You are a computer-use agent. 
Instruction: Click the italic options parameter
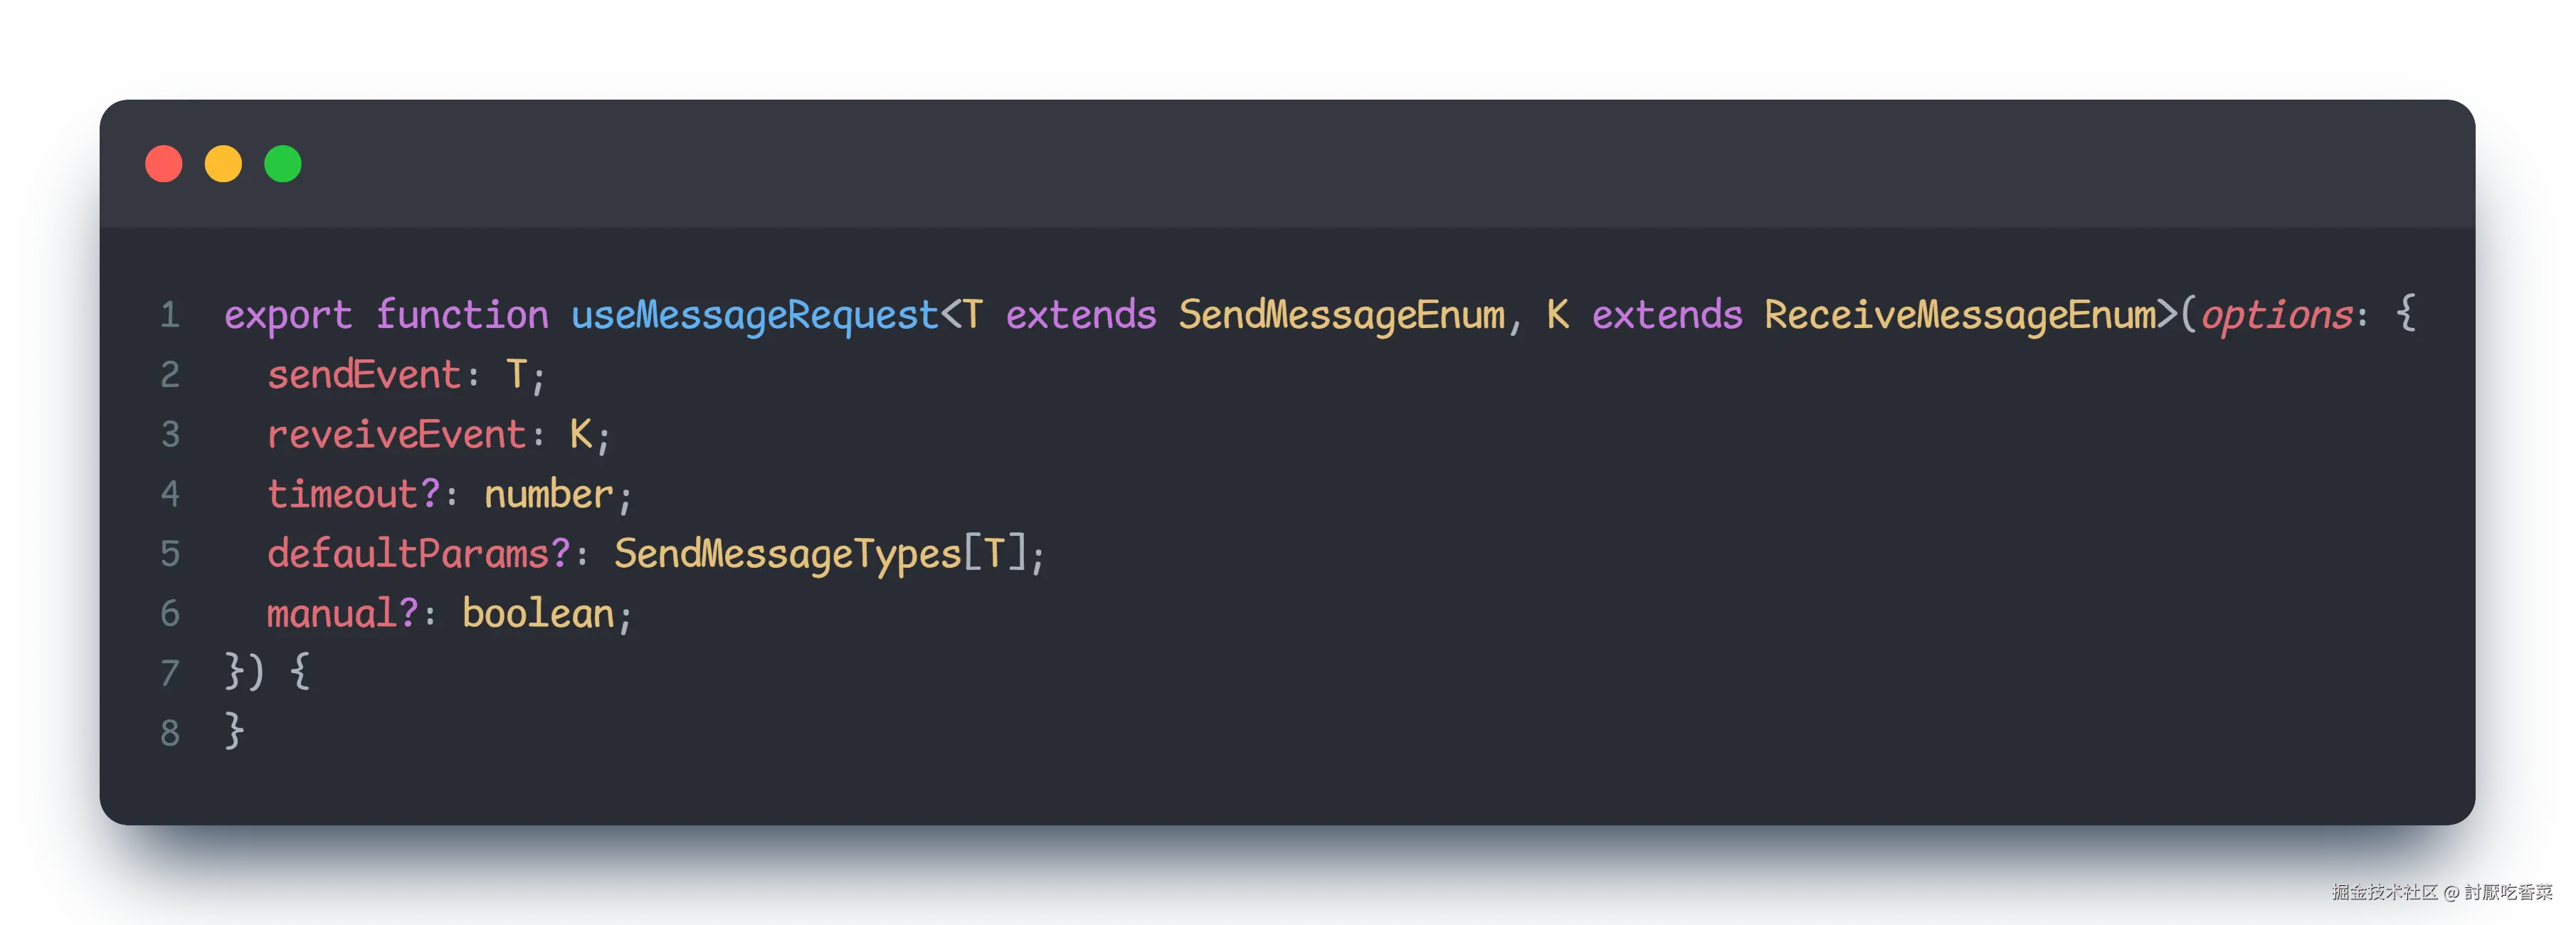(x=2277, y=316)
